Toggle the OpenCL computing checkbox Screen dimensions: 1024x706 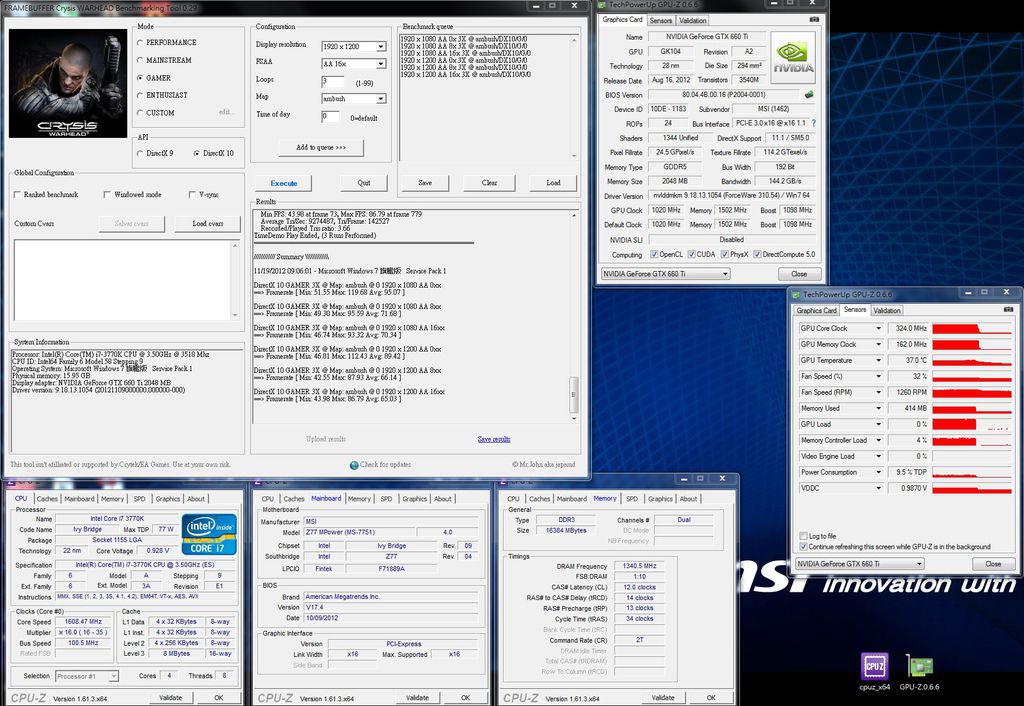point(654,255)
